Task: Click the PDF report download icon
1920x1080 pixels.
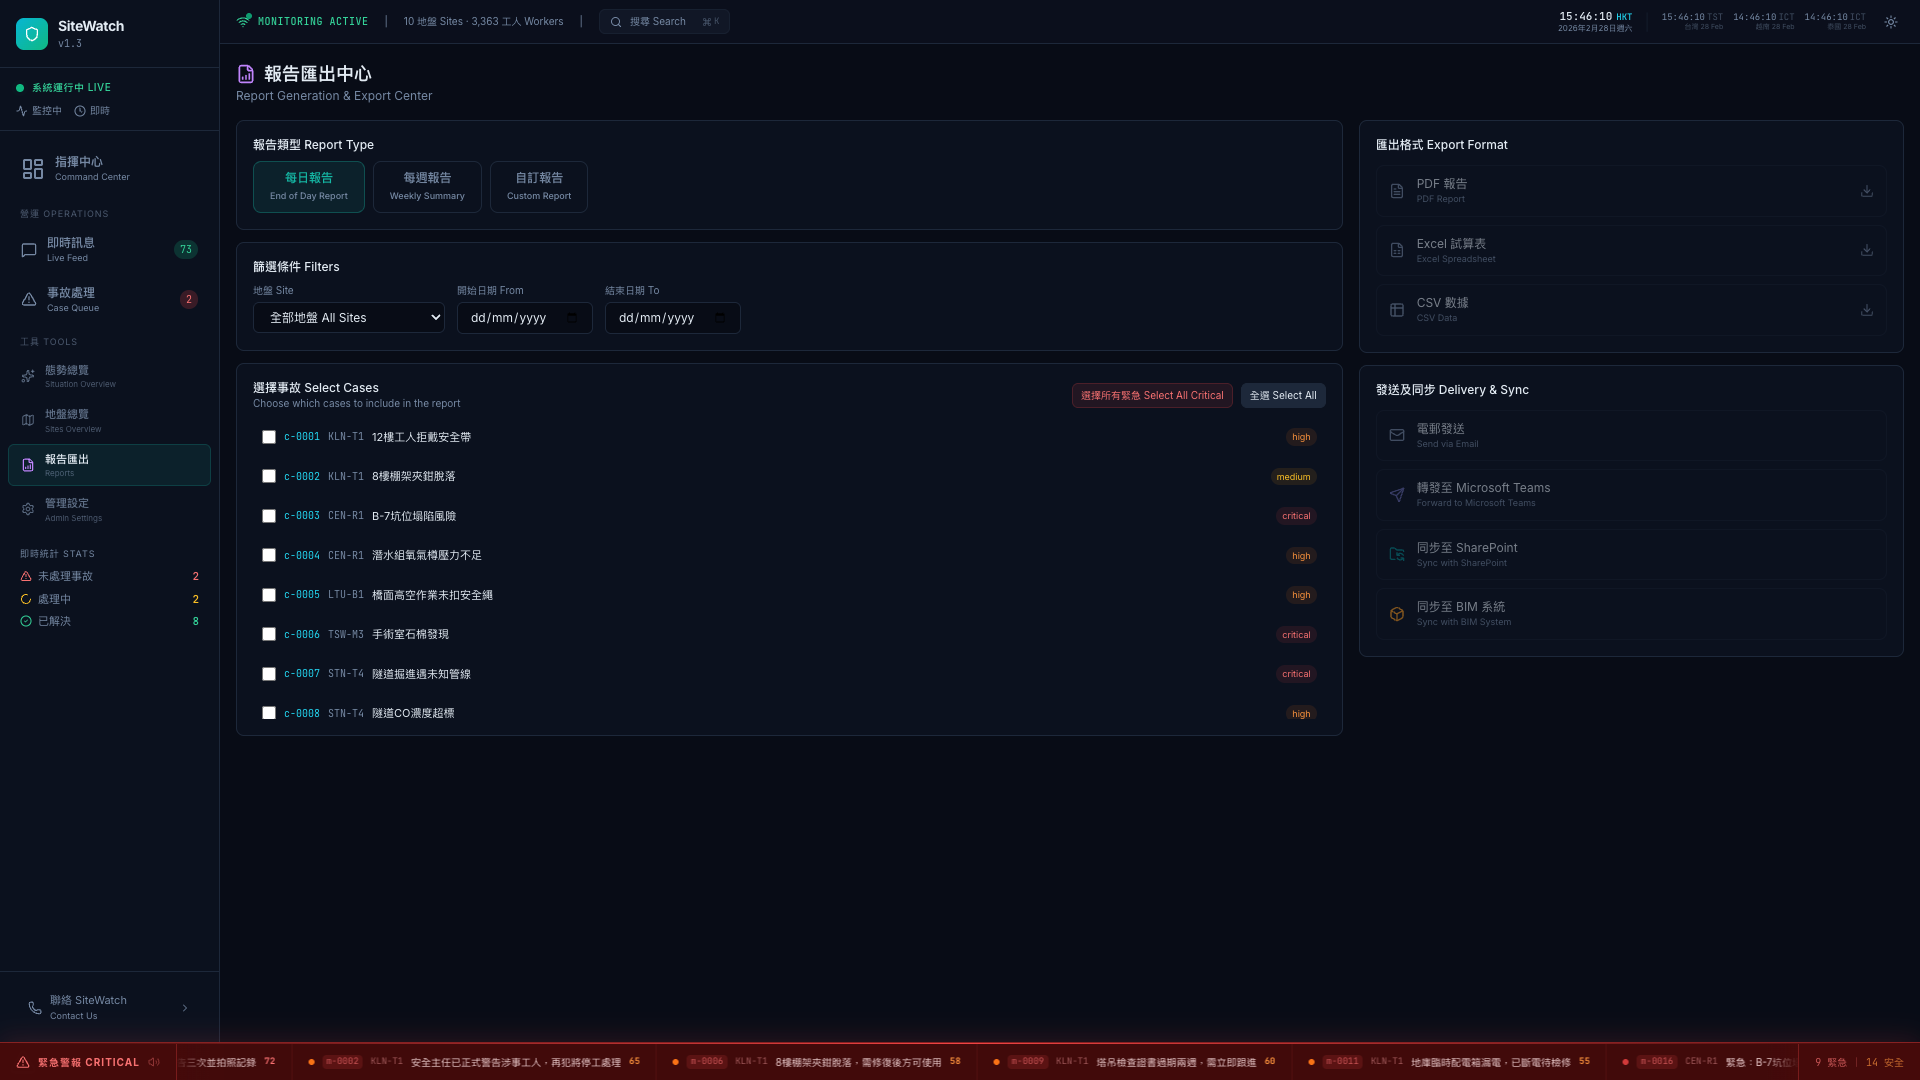Action: [x=1866, y=191]
